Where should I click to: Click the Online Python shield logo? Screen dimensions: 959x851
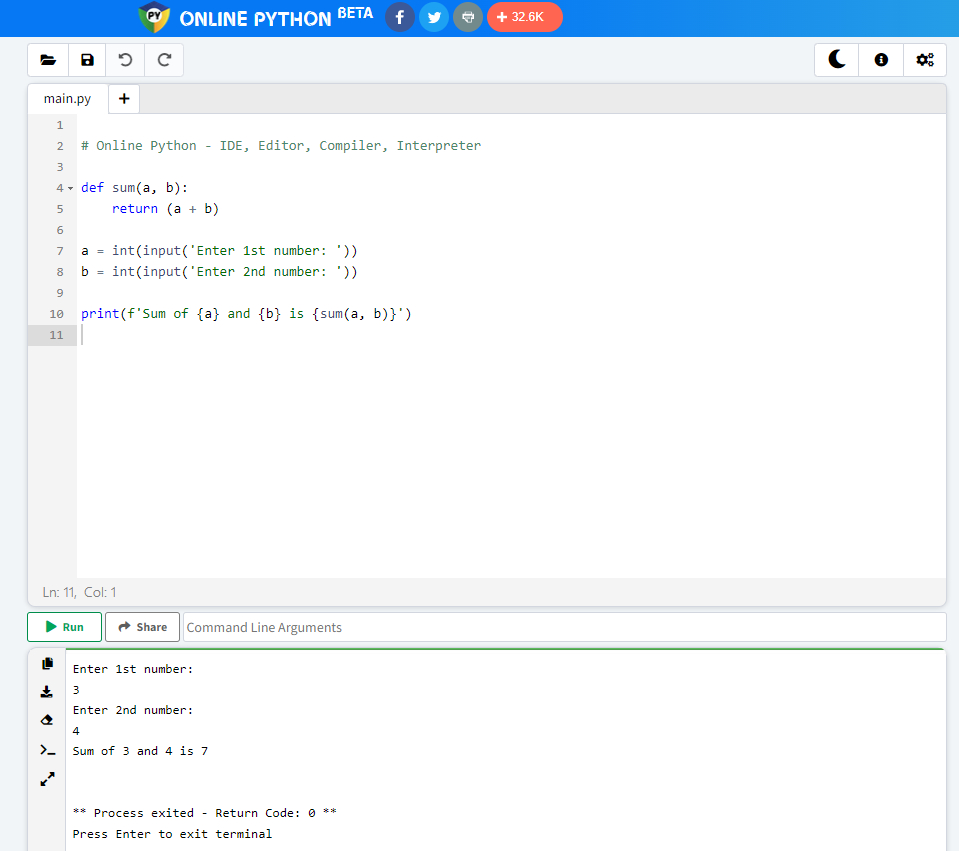[x=154, y=17]
